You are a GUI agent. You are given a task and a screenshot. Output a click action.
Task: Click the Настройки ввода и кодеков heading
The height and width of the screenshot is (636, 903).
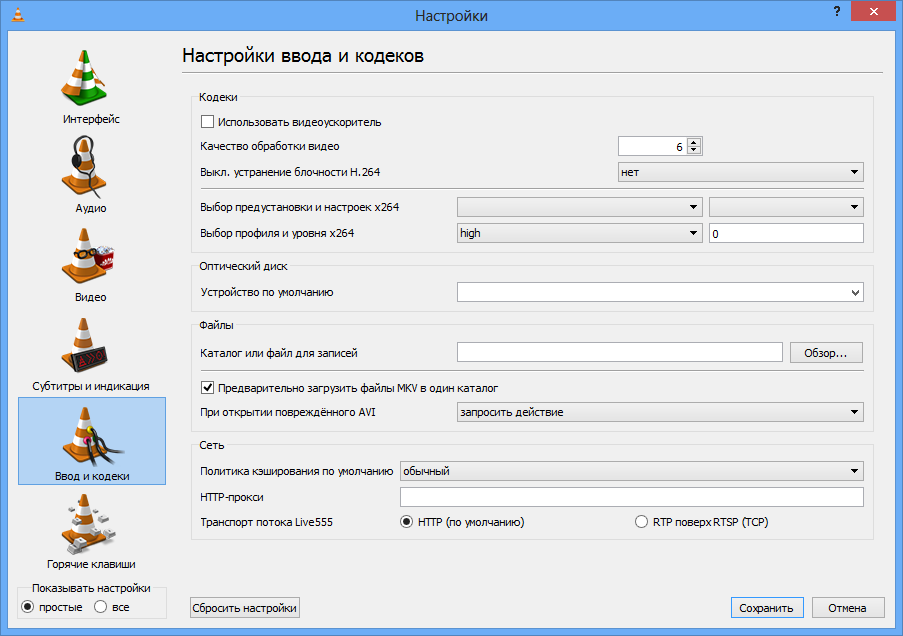[x=303, y=55]
